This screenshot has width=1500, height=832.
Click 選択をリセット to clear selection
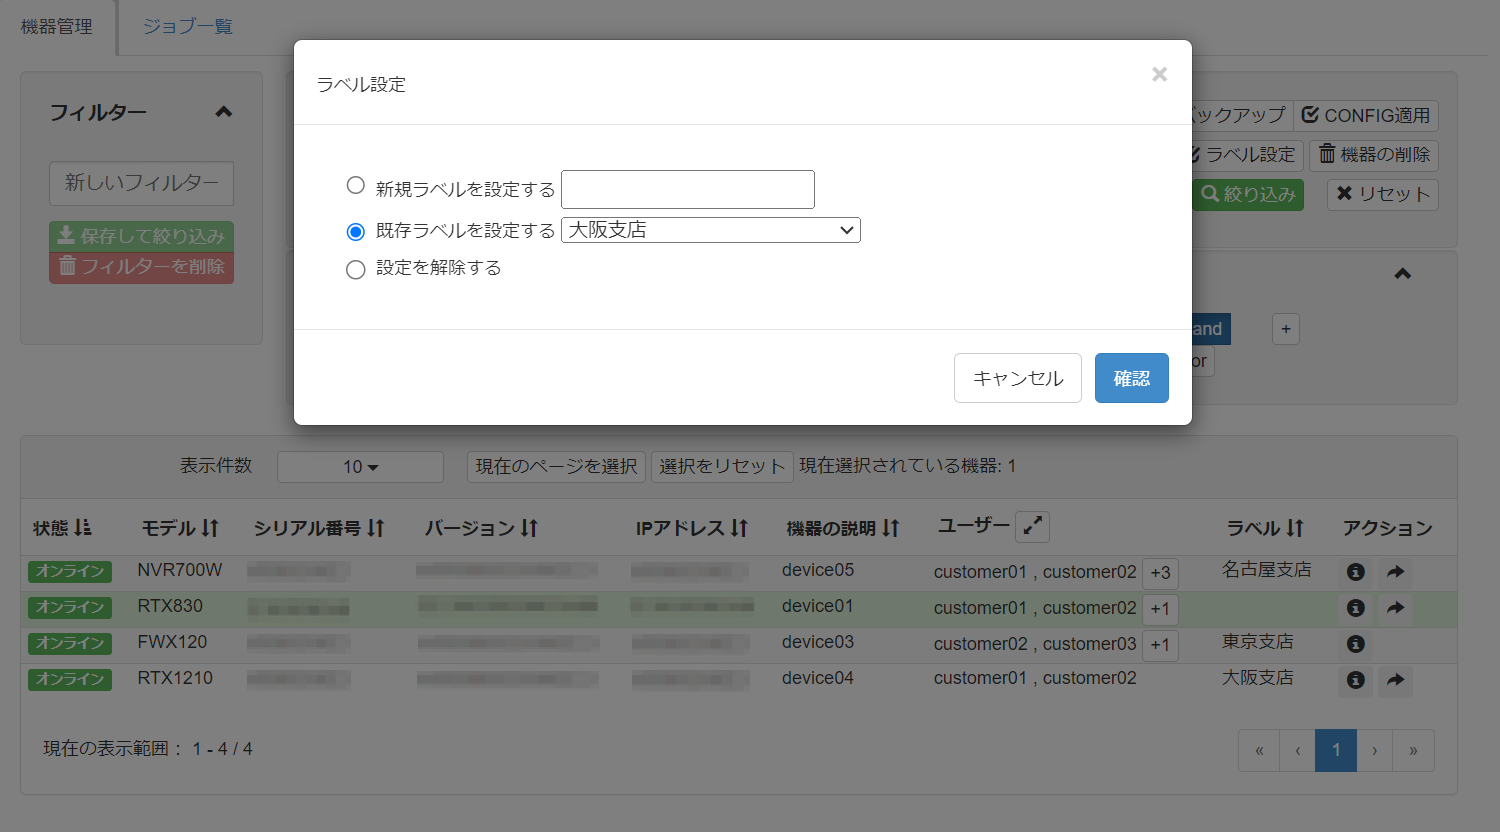click(x=722, y=466)
